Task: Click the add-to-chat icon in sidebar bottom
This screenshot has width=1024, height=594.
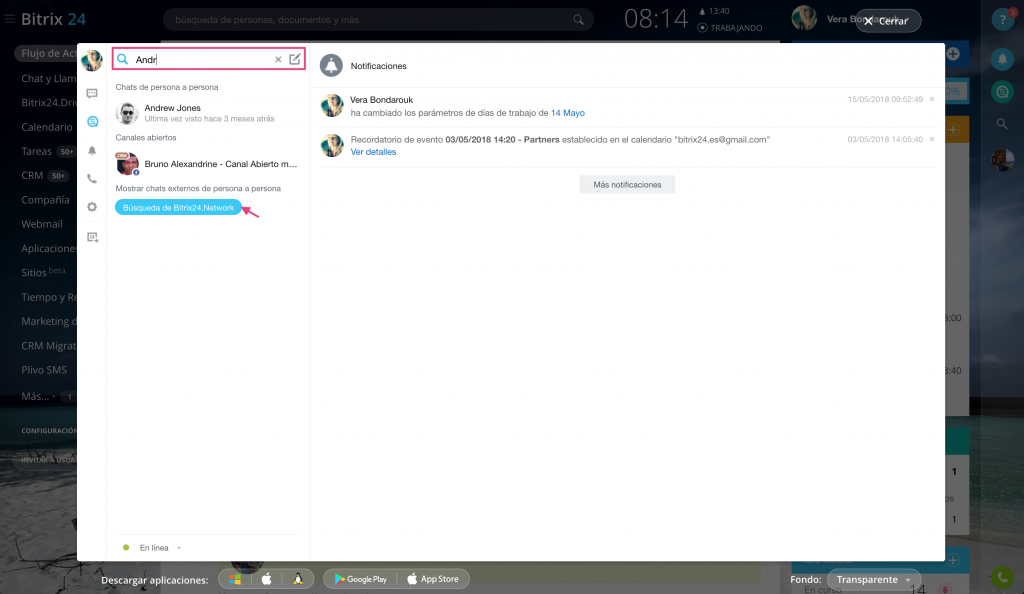Action: pyautogui.click(x=92, y=237)
